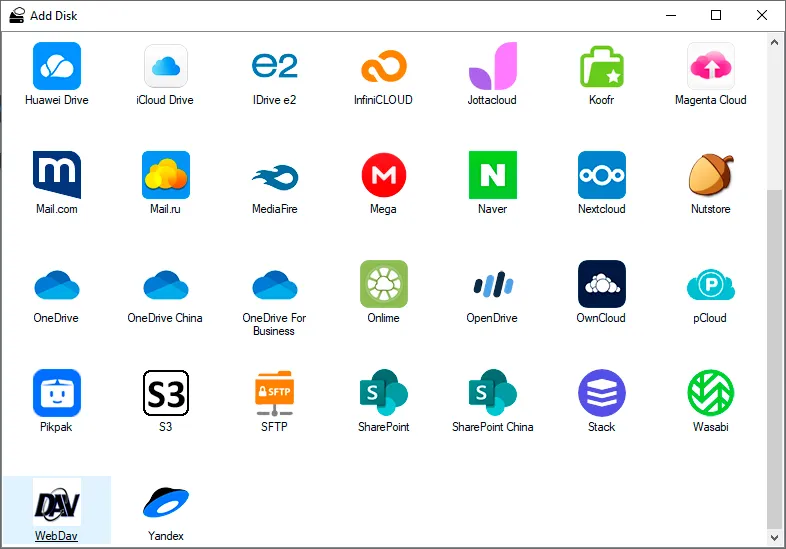Choose the S3 storage icon

coord(165,393)
